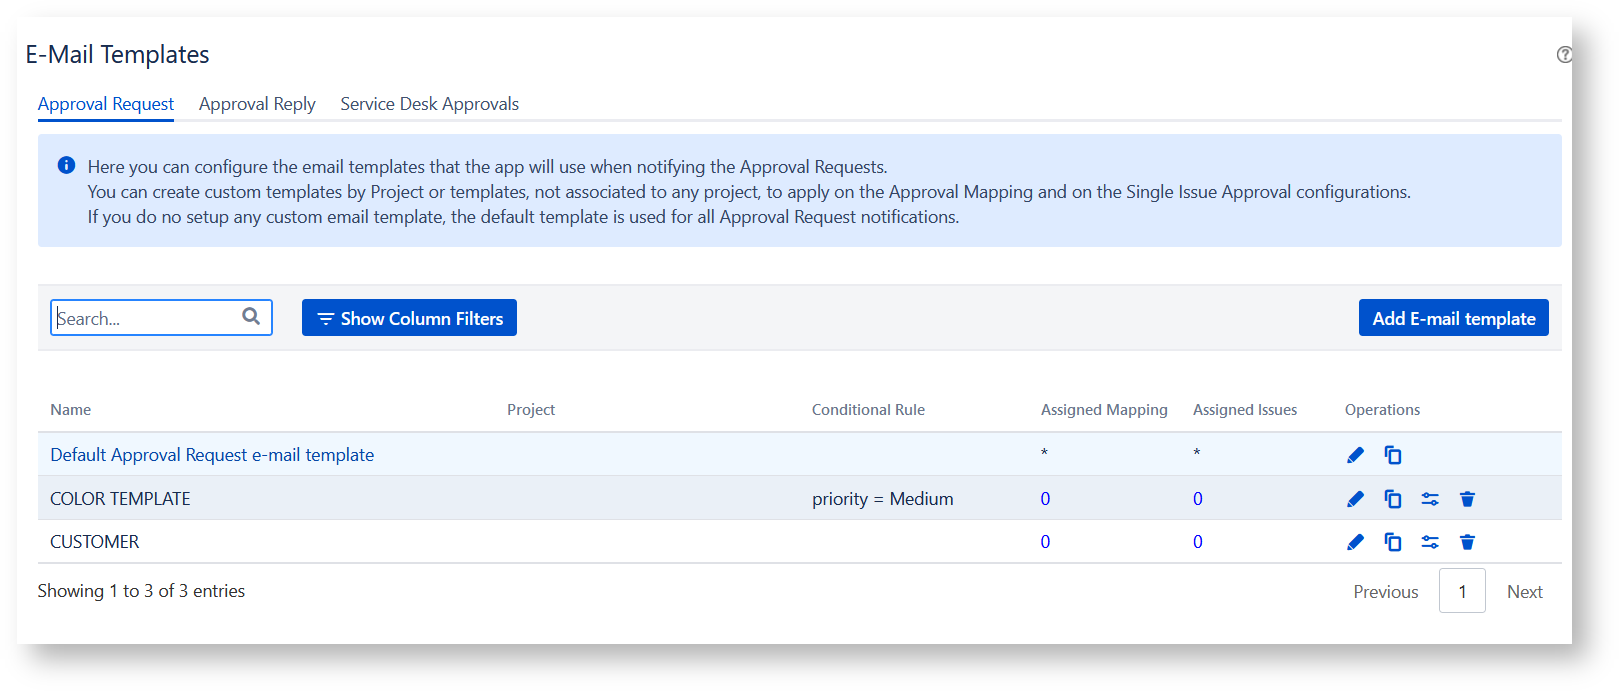Select the Approval Request tab
The image size is (1620, 692).
point(106,104)
